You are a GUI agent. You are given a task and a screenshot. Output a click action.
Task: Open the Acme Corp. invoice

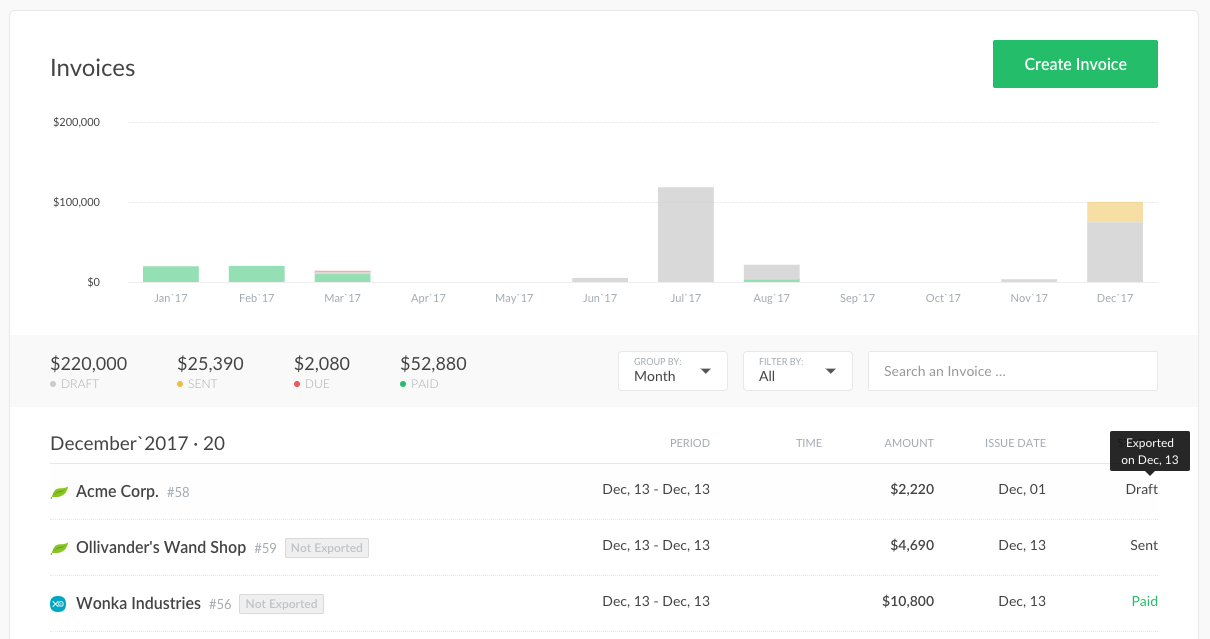(x=117, y=491)
